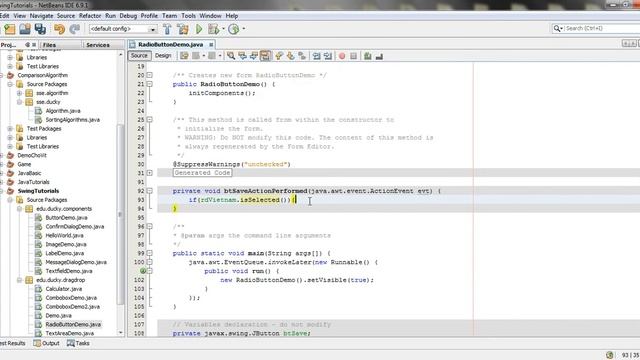The image size is (640, 360).
Task: Open the Navigate menu
Action: tap(41, 16)
